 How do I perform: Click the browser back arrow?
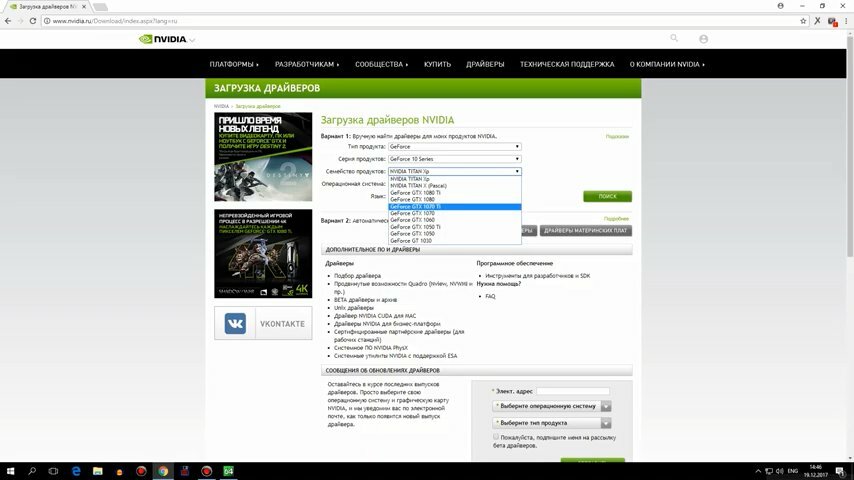[x=8, y=21]
